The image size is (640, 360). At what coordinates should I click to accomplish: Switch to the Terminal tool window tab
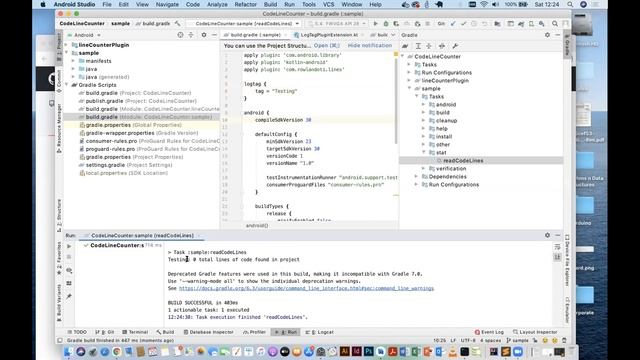coord(135,332)
